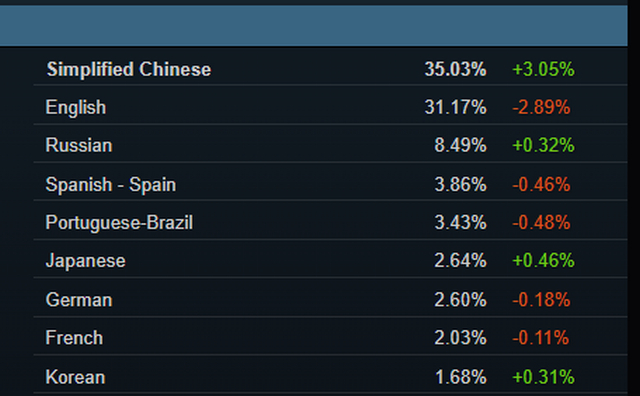This screenshot has width=640, height=396.
Task: Click the 31.17% English share value
Action: click(455, 107)
